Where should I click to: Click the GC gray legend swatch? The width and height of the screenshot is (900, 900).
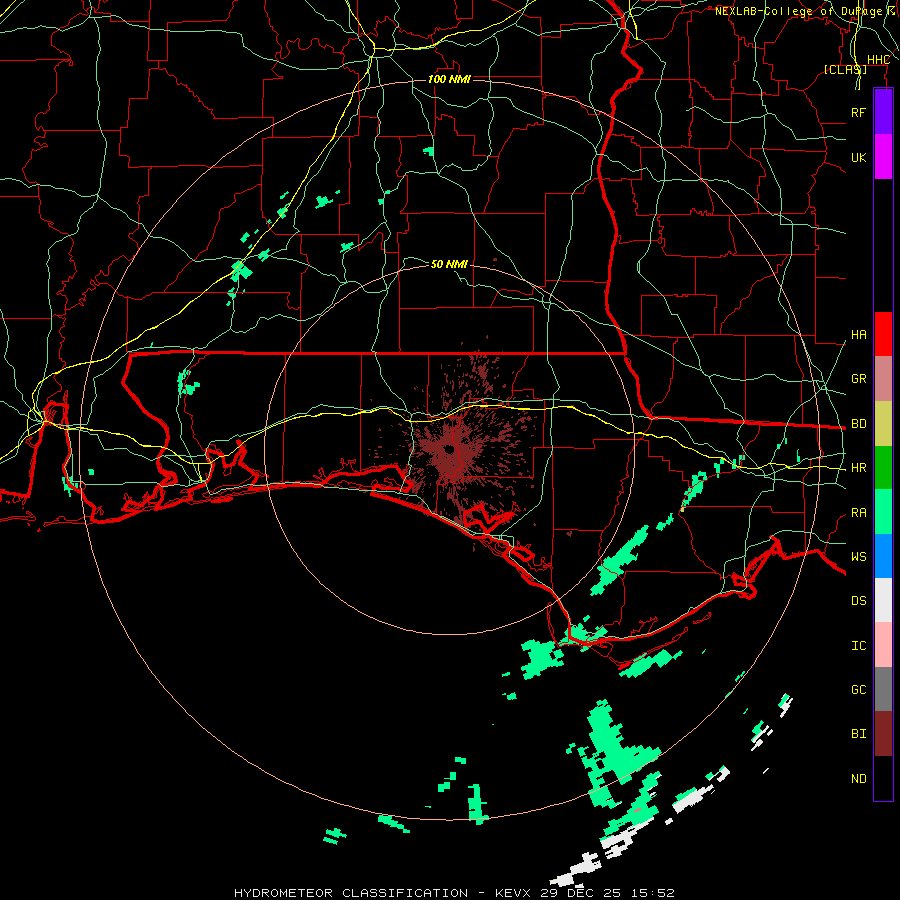point(883,689)
